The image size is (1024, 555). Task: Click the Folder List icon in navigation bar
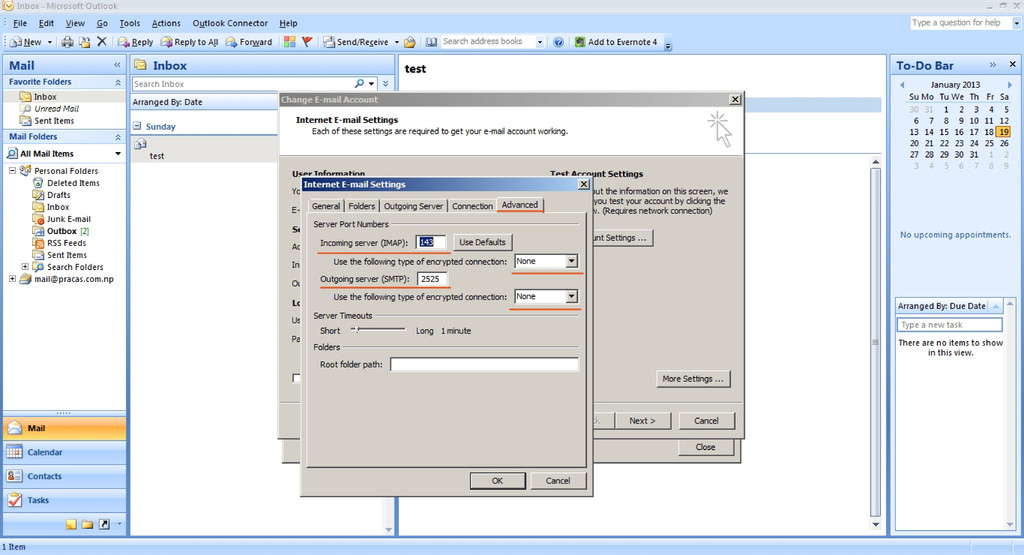[x=87, y=524]
